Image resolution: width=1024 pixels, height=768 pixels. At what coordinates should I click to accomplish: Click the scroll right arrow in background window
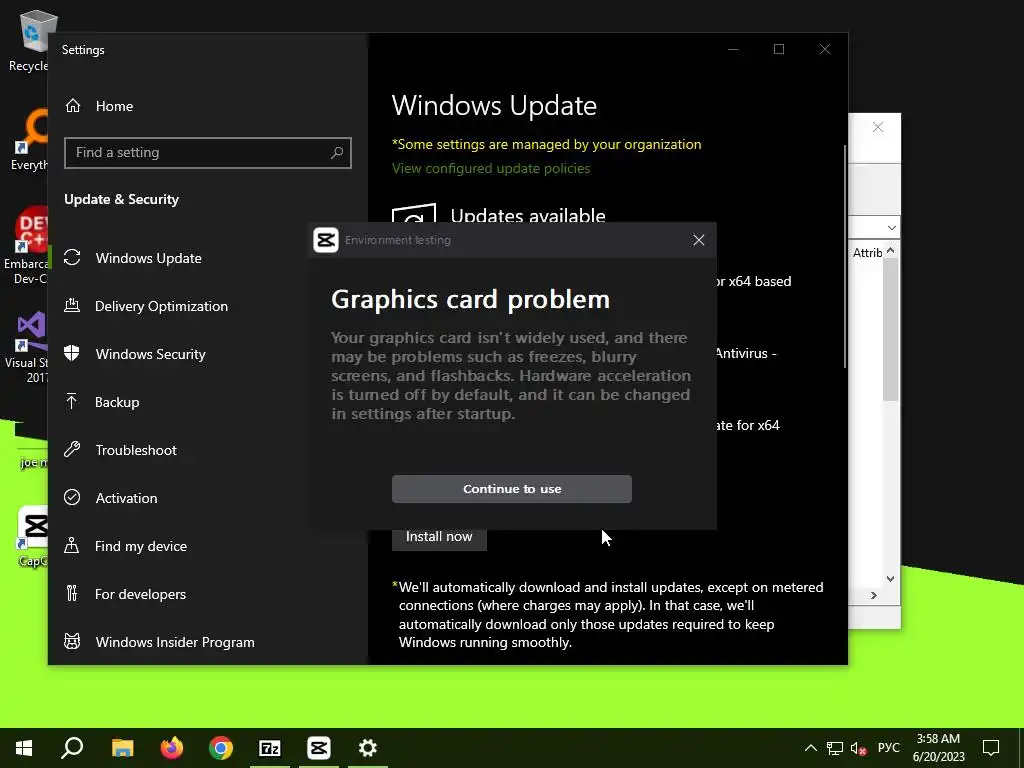(874, 596)
